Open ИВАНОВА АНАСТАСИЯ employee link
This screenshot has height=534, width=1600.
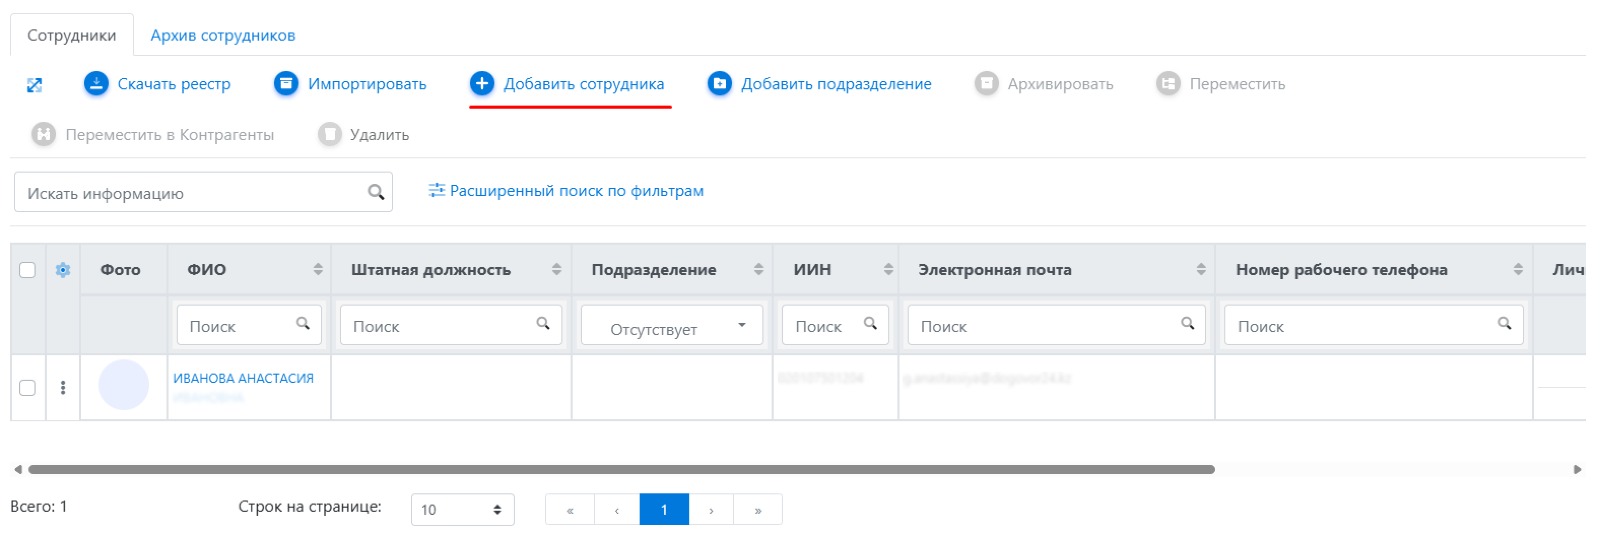243,379
